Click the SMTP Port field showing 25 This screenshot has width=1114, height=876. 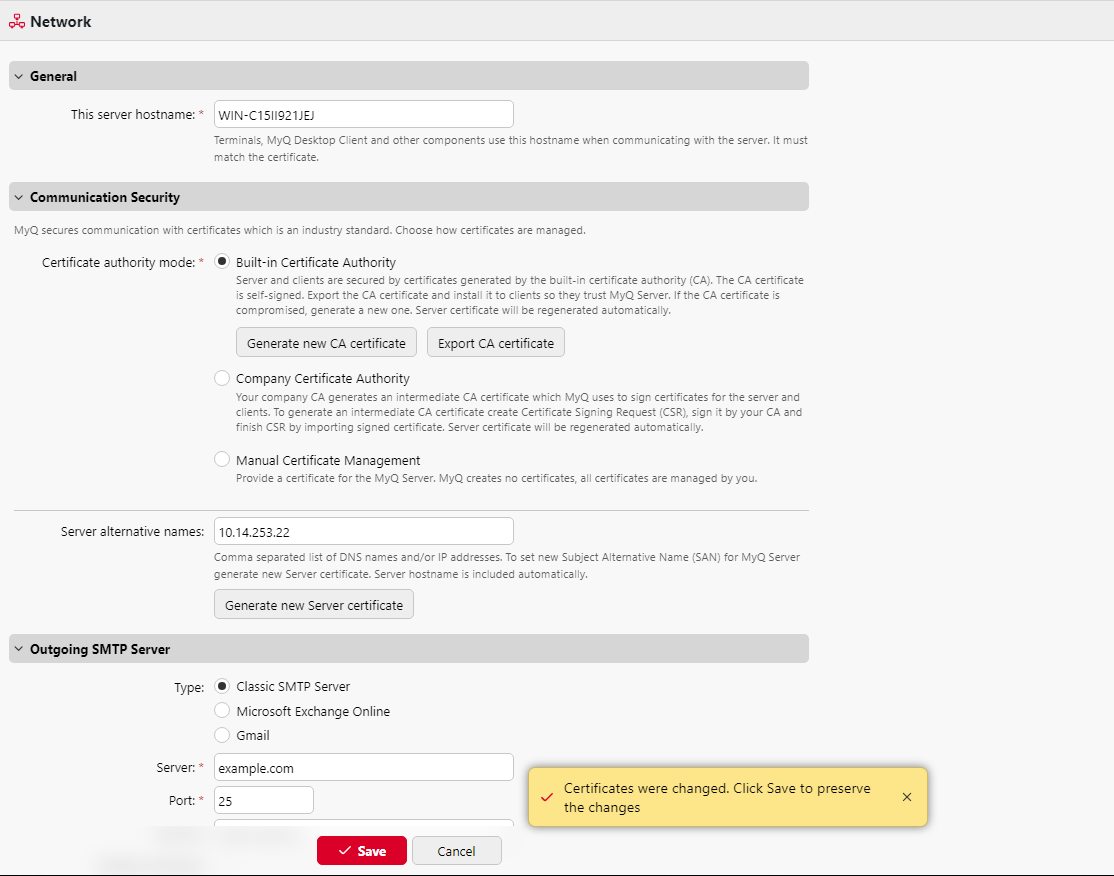(x=263, y=800)
